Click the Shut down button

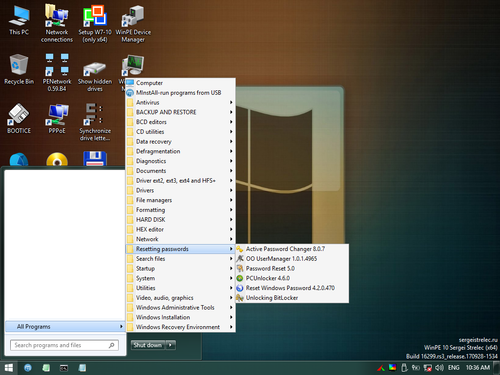[148, 345]
